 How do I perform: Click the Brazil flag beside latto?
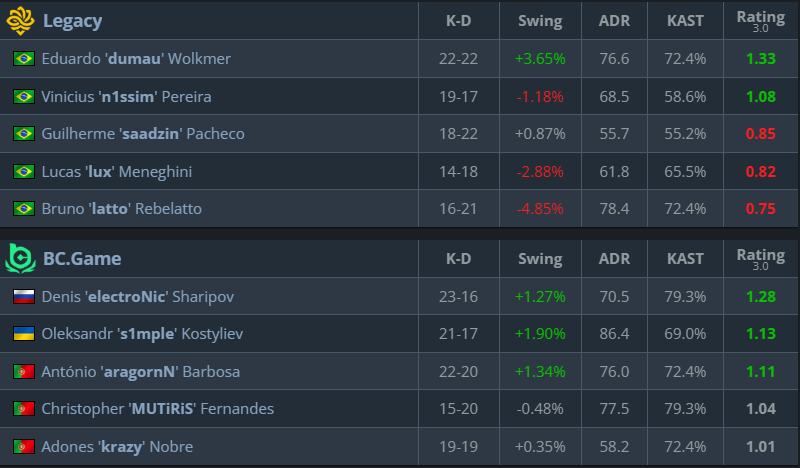[x=23, y=209]
